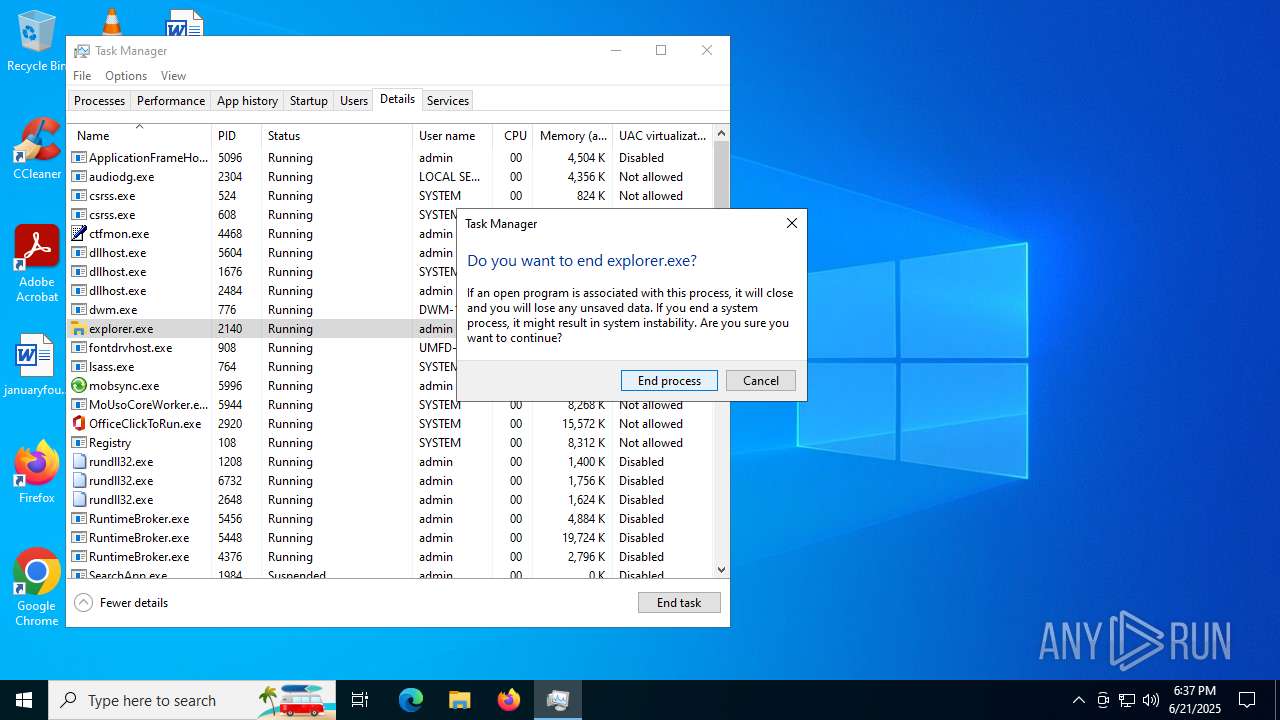Close the end explorer.exe dialog

[x=792, y=224]
